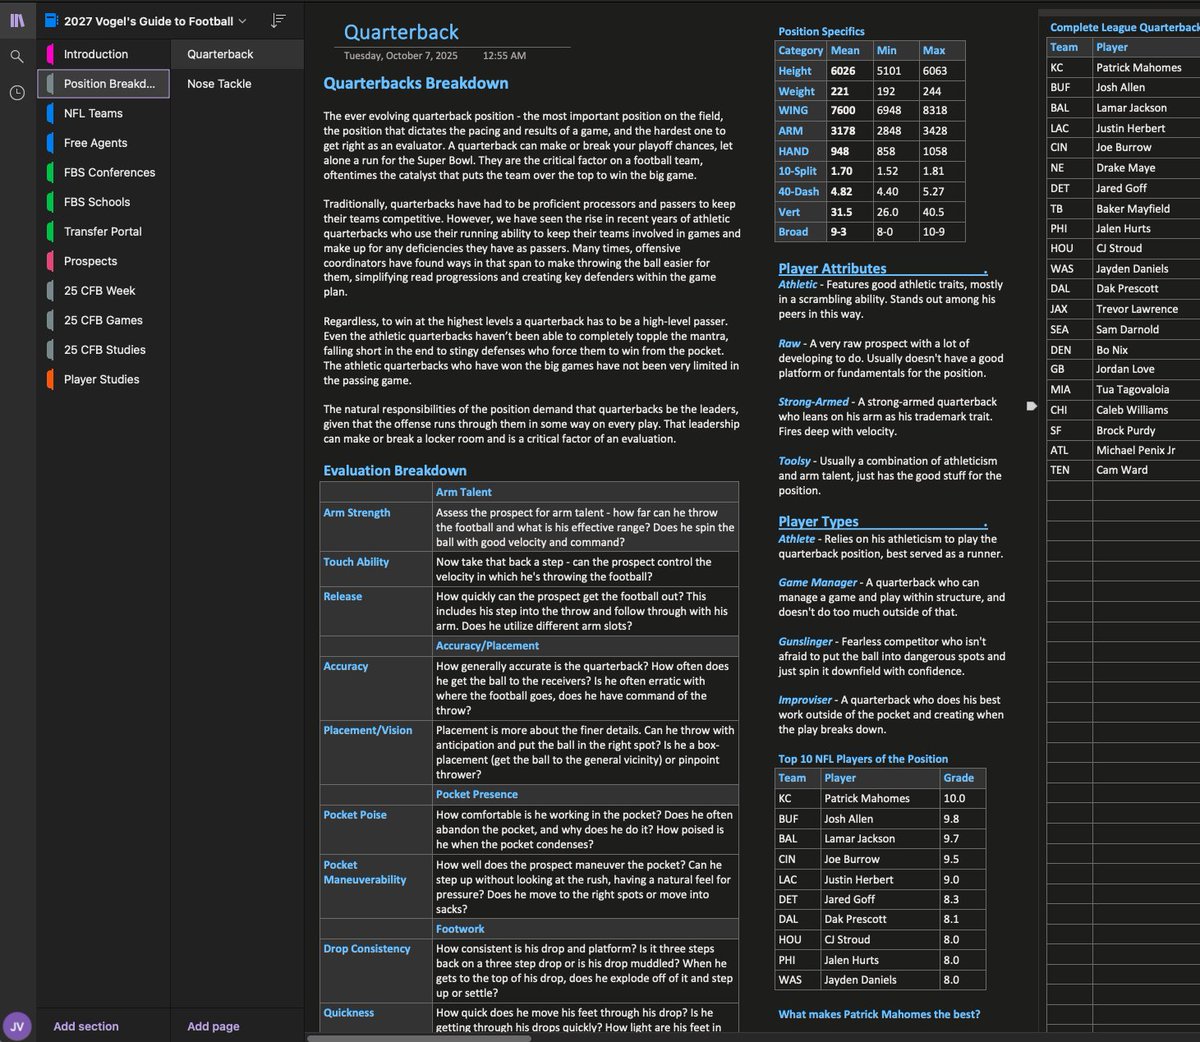1200x1042 pixels.
Task: Open the Transfer Portal section
Action: [104, 231]
